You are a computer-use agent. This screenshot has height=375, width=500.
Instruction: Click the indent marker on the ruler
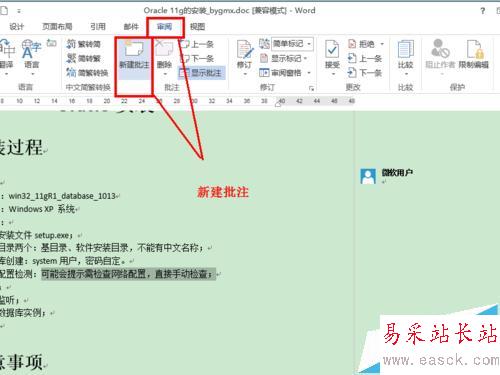point(278,104)
